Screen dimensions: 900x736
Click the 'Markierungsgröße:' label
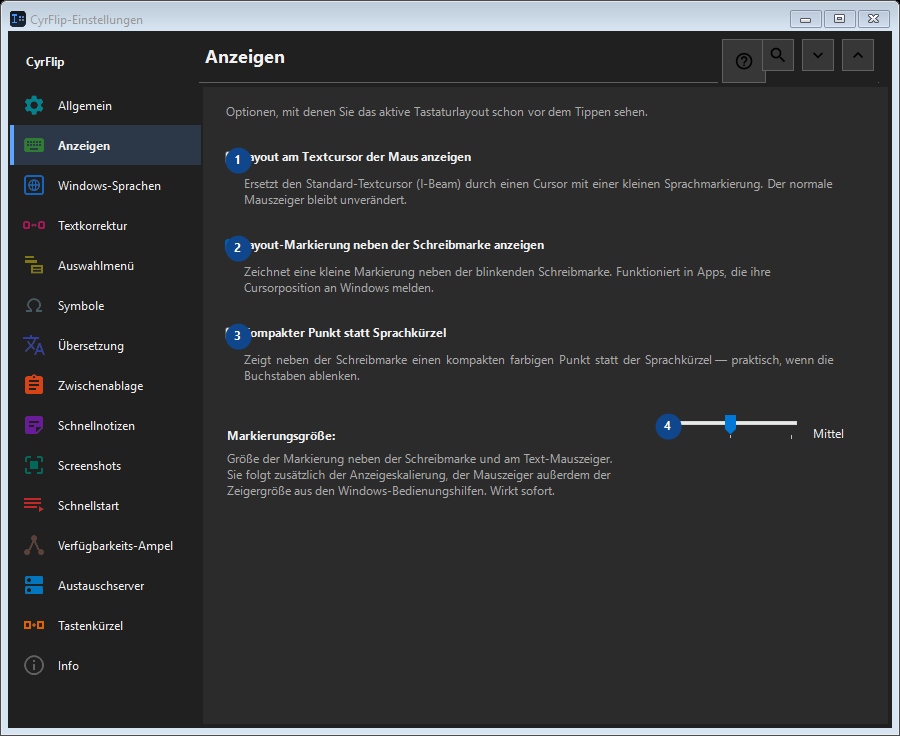(x=281, y=436)
